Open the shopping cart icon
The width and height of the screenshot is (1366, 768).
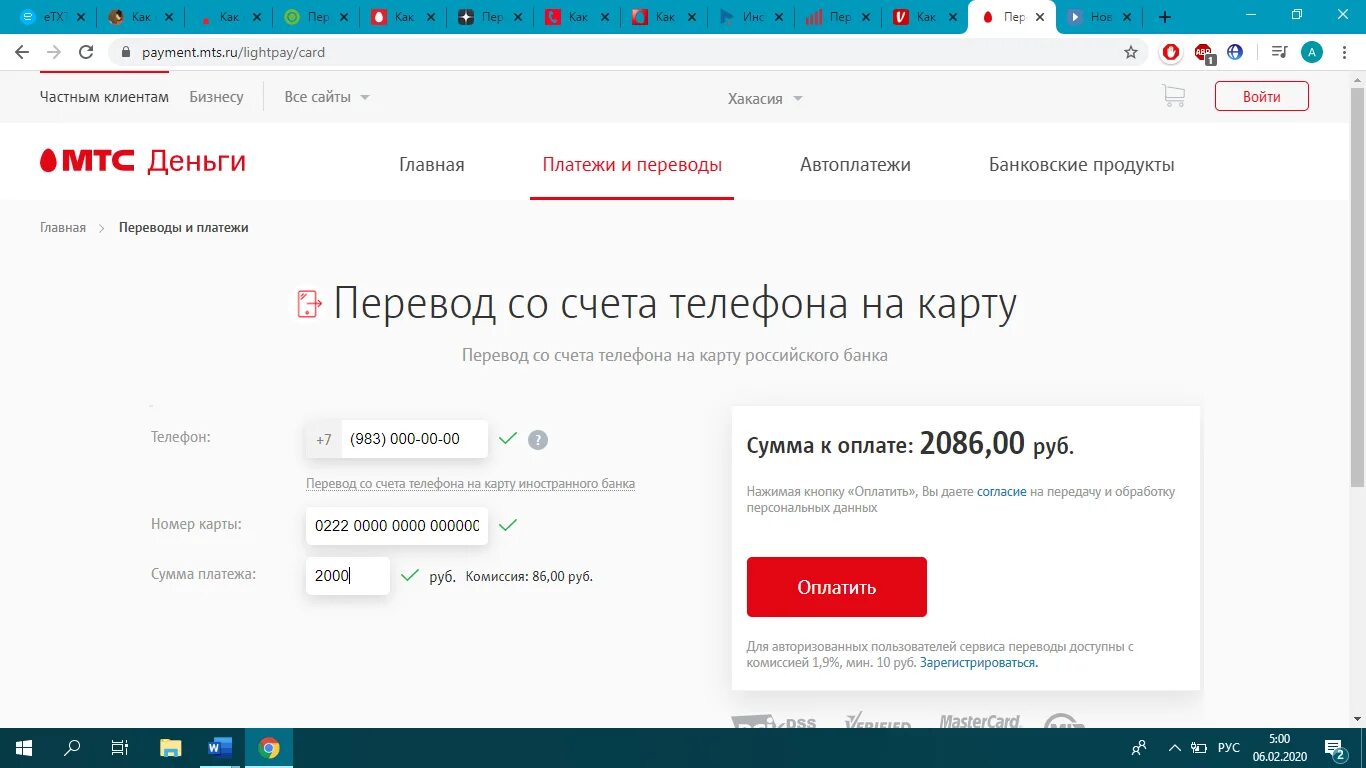(1173, 96)
